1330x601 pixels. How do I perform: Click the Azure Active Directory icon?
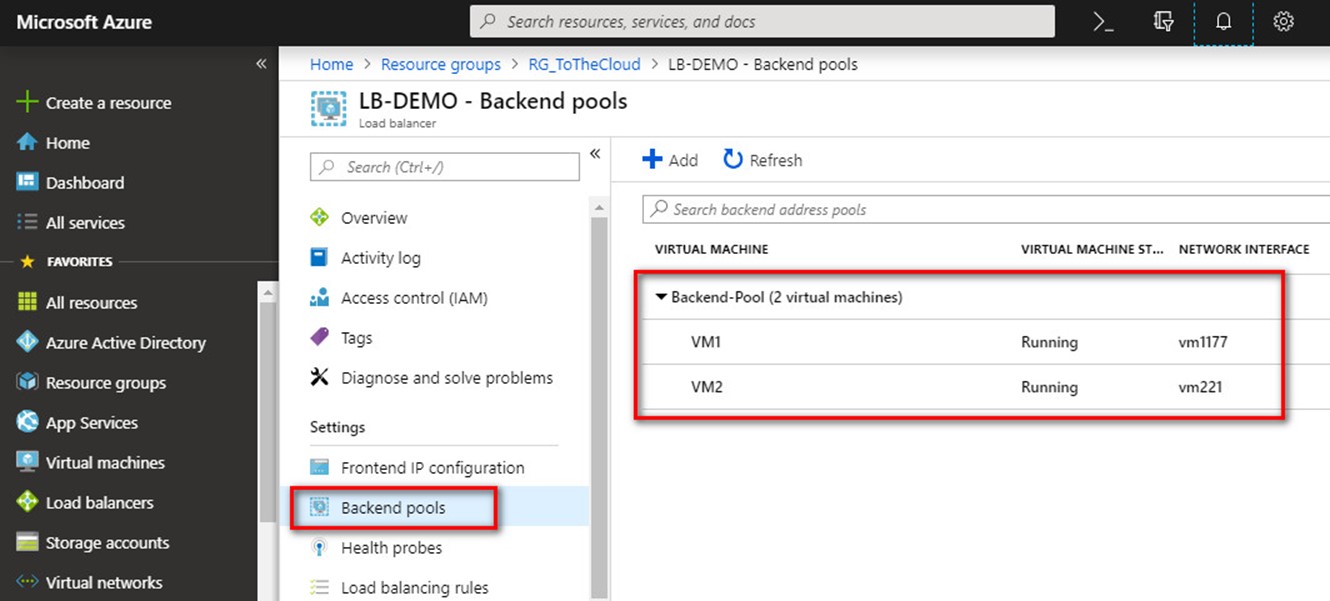click(x=27, y=343)
